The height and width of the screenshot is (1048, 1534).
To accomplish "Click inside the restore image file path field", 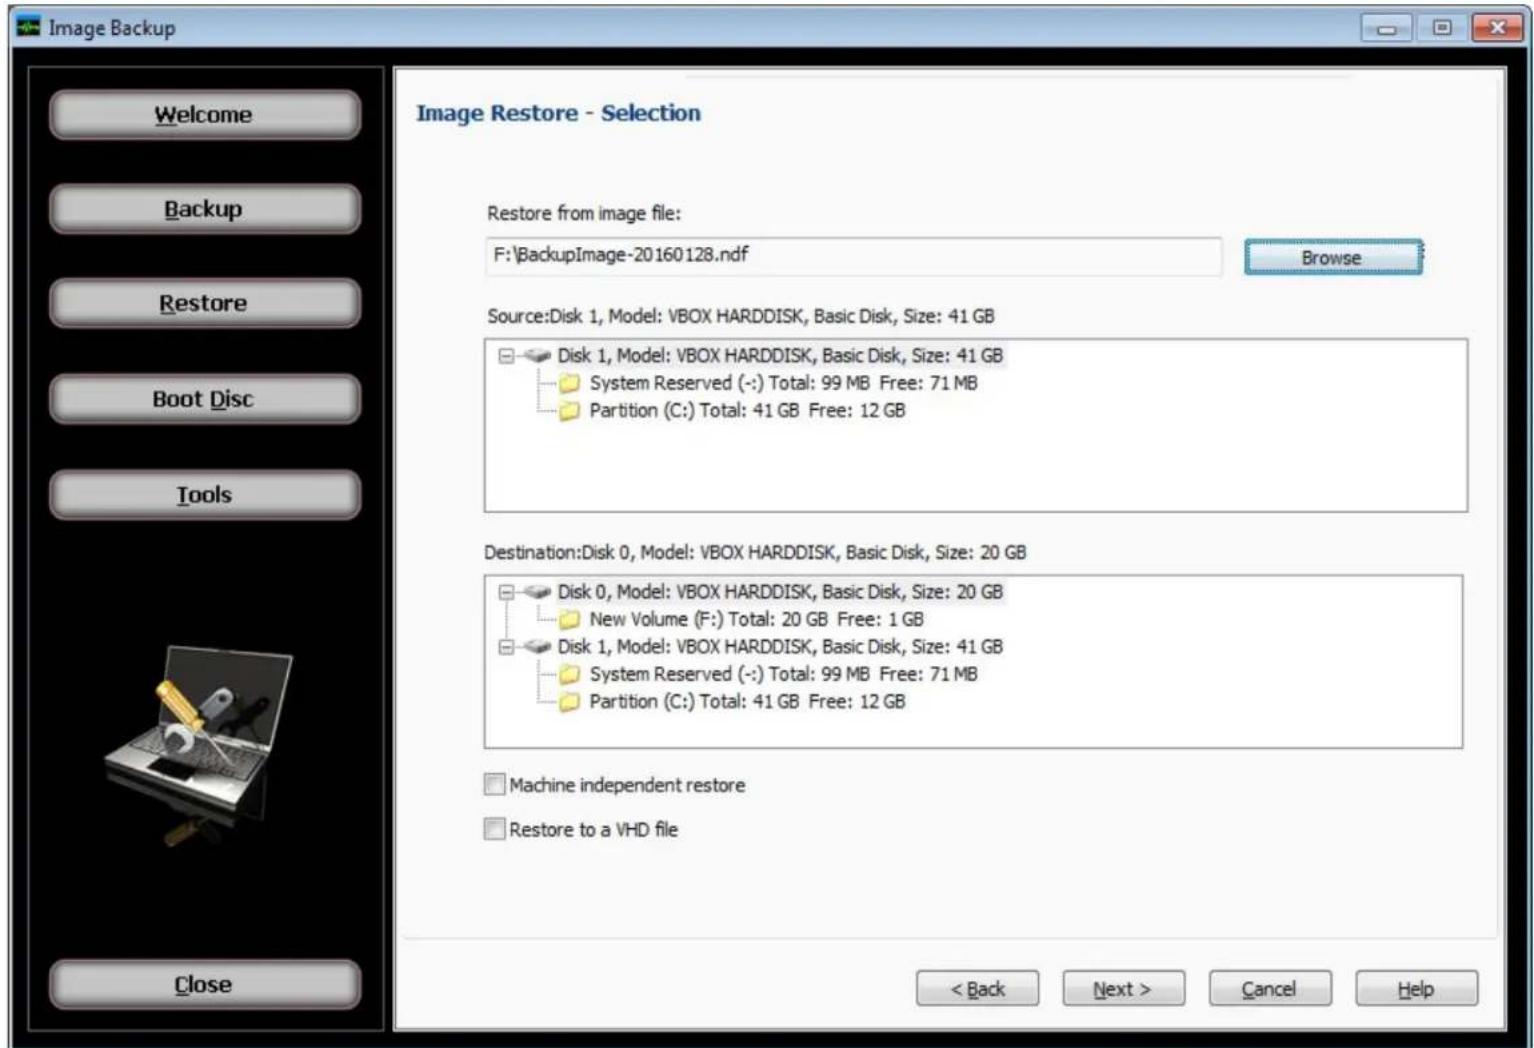I will coord(853,256).
